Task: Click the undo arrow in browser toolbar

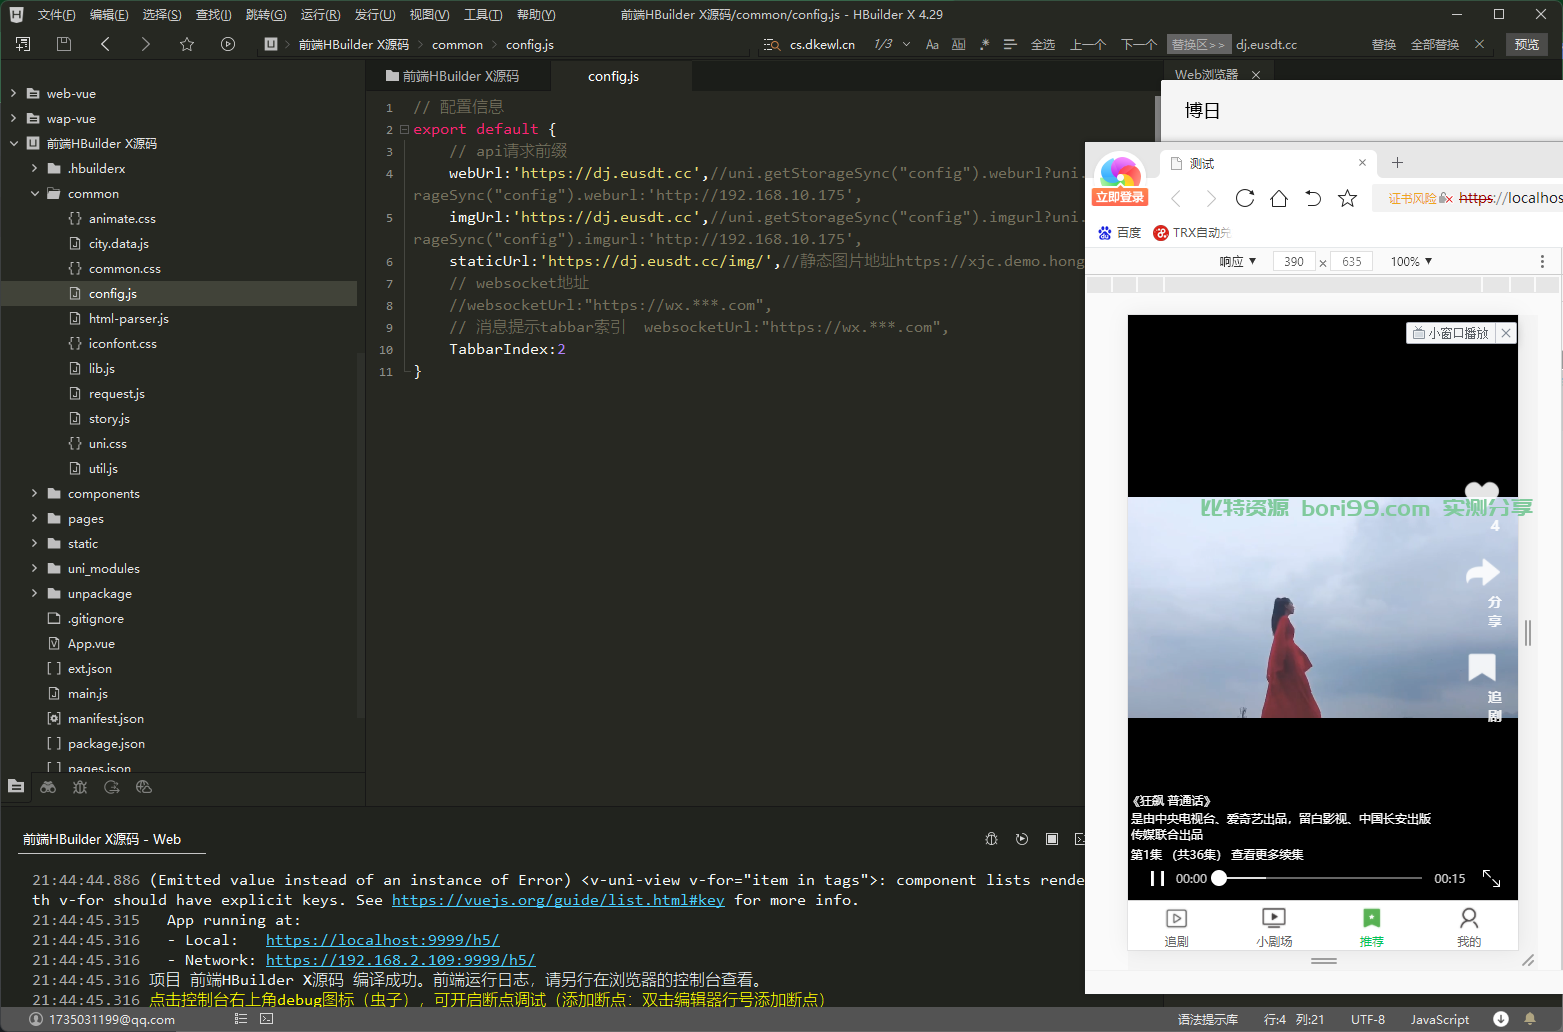Action: pos(1313,198)
